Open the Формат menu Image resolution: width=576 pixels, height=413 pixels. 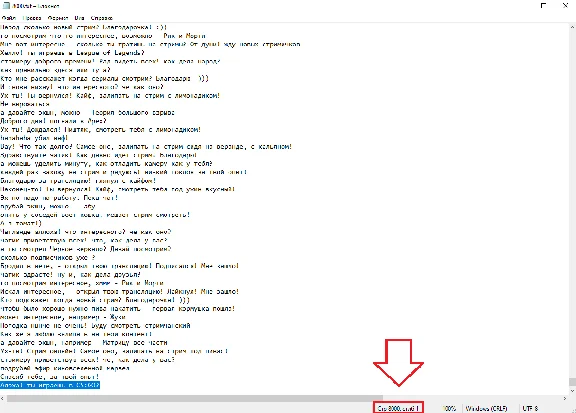tap(58, 18)
